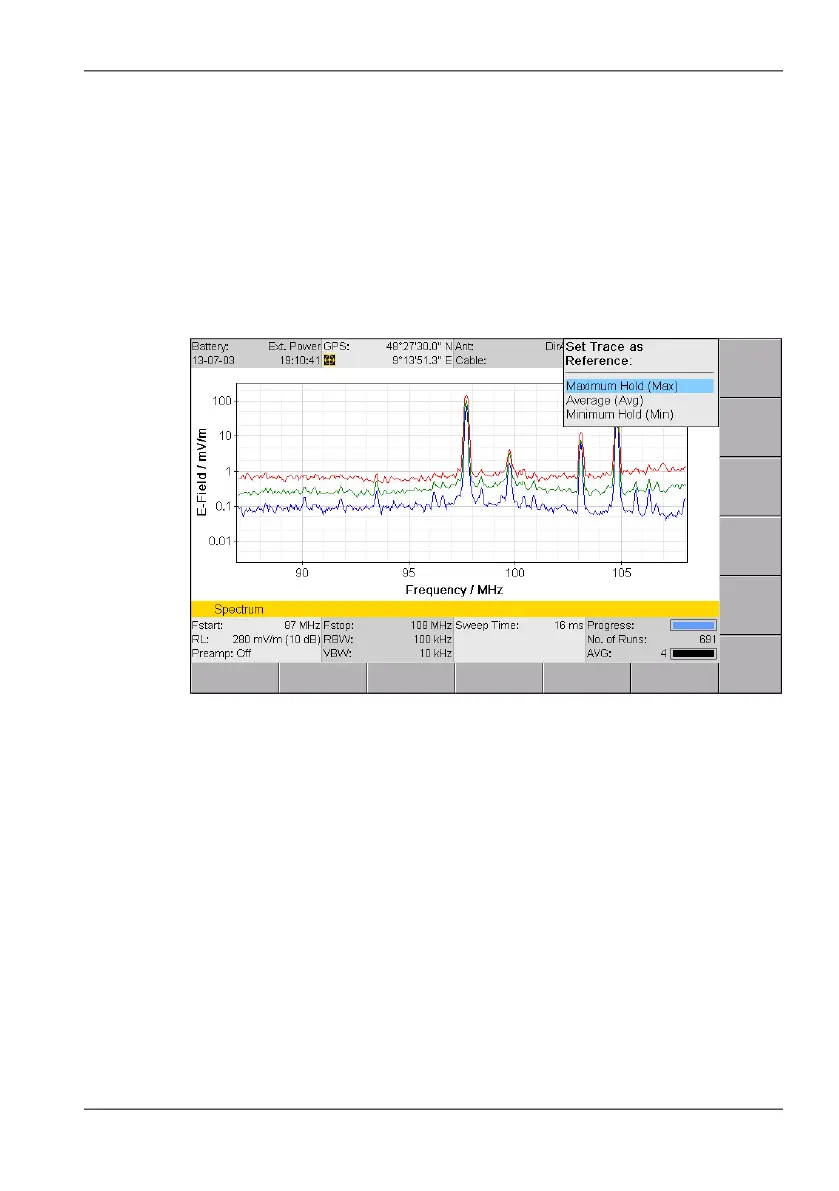Click the date 13-07-03
Screen dimensions: 839x1191
tap(213, 361)
